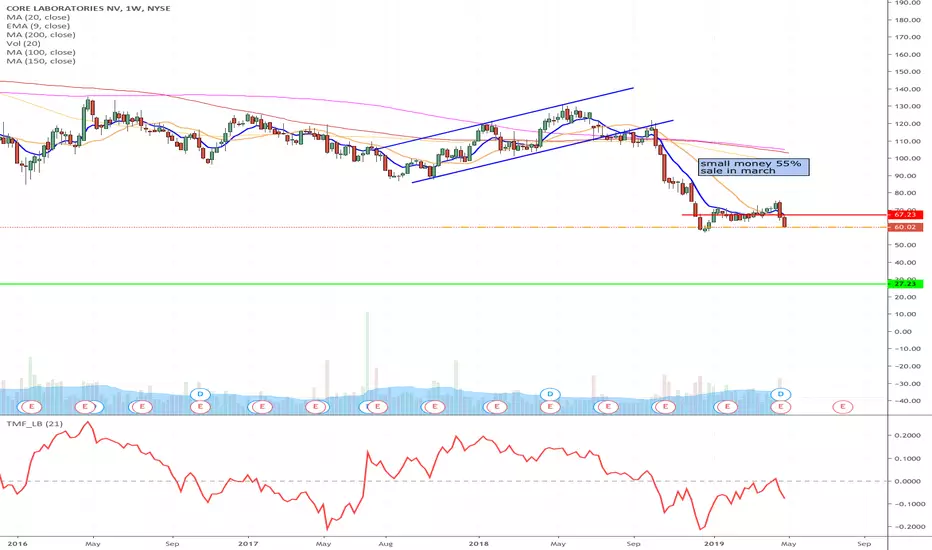Click the 0.2000 value on the TMF axis

tap(910, 435)
